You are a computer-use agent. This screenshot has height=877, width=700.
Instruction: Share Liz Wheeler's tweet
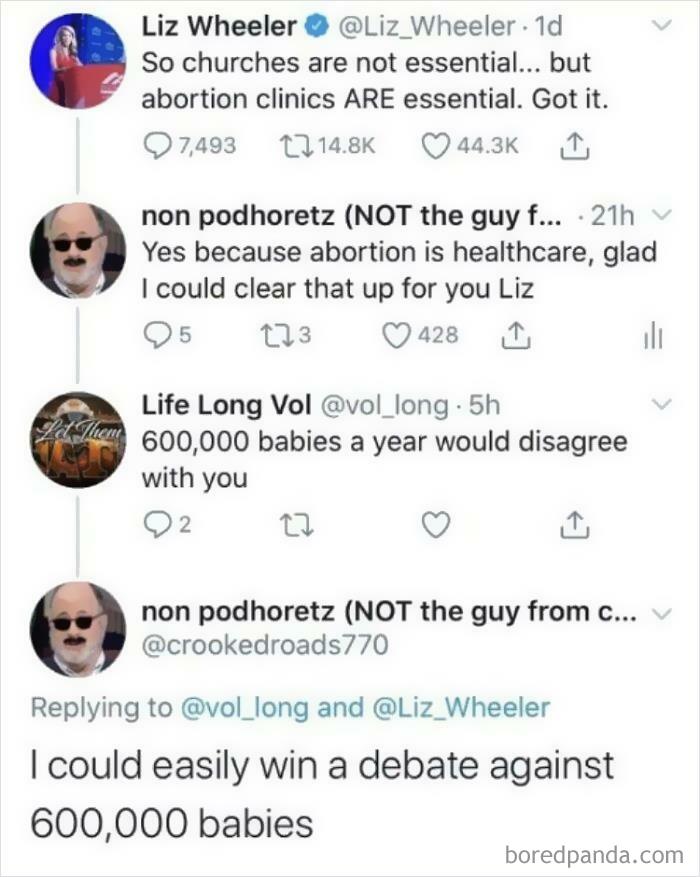click(x=573, y=145)
